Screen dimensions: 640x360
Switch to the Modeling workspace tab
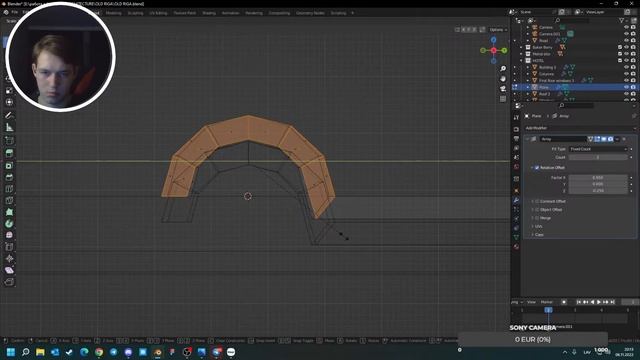113,13
